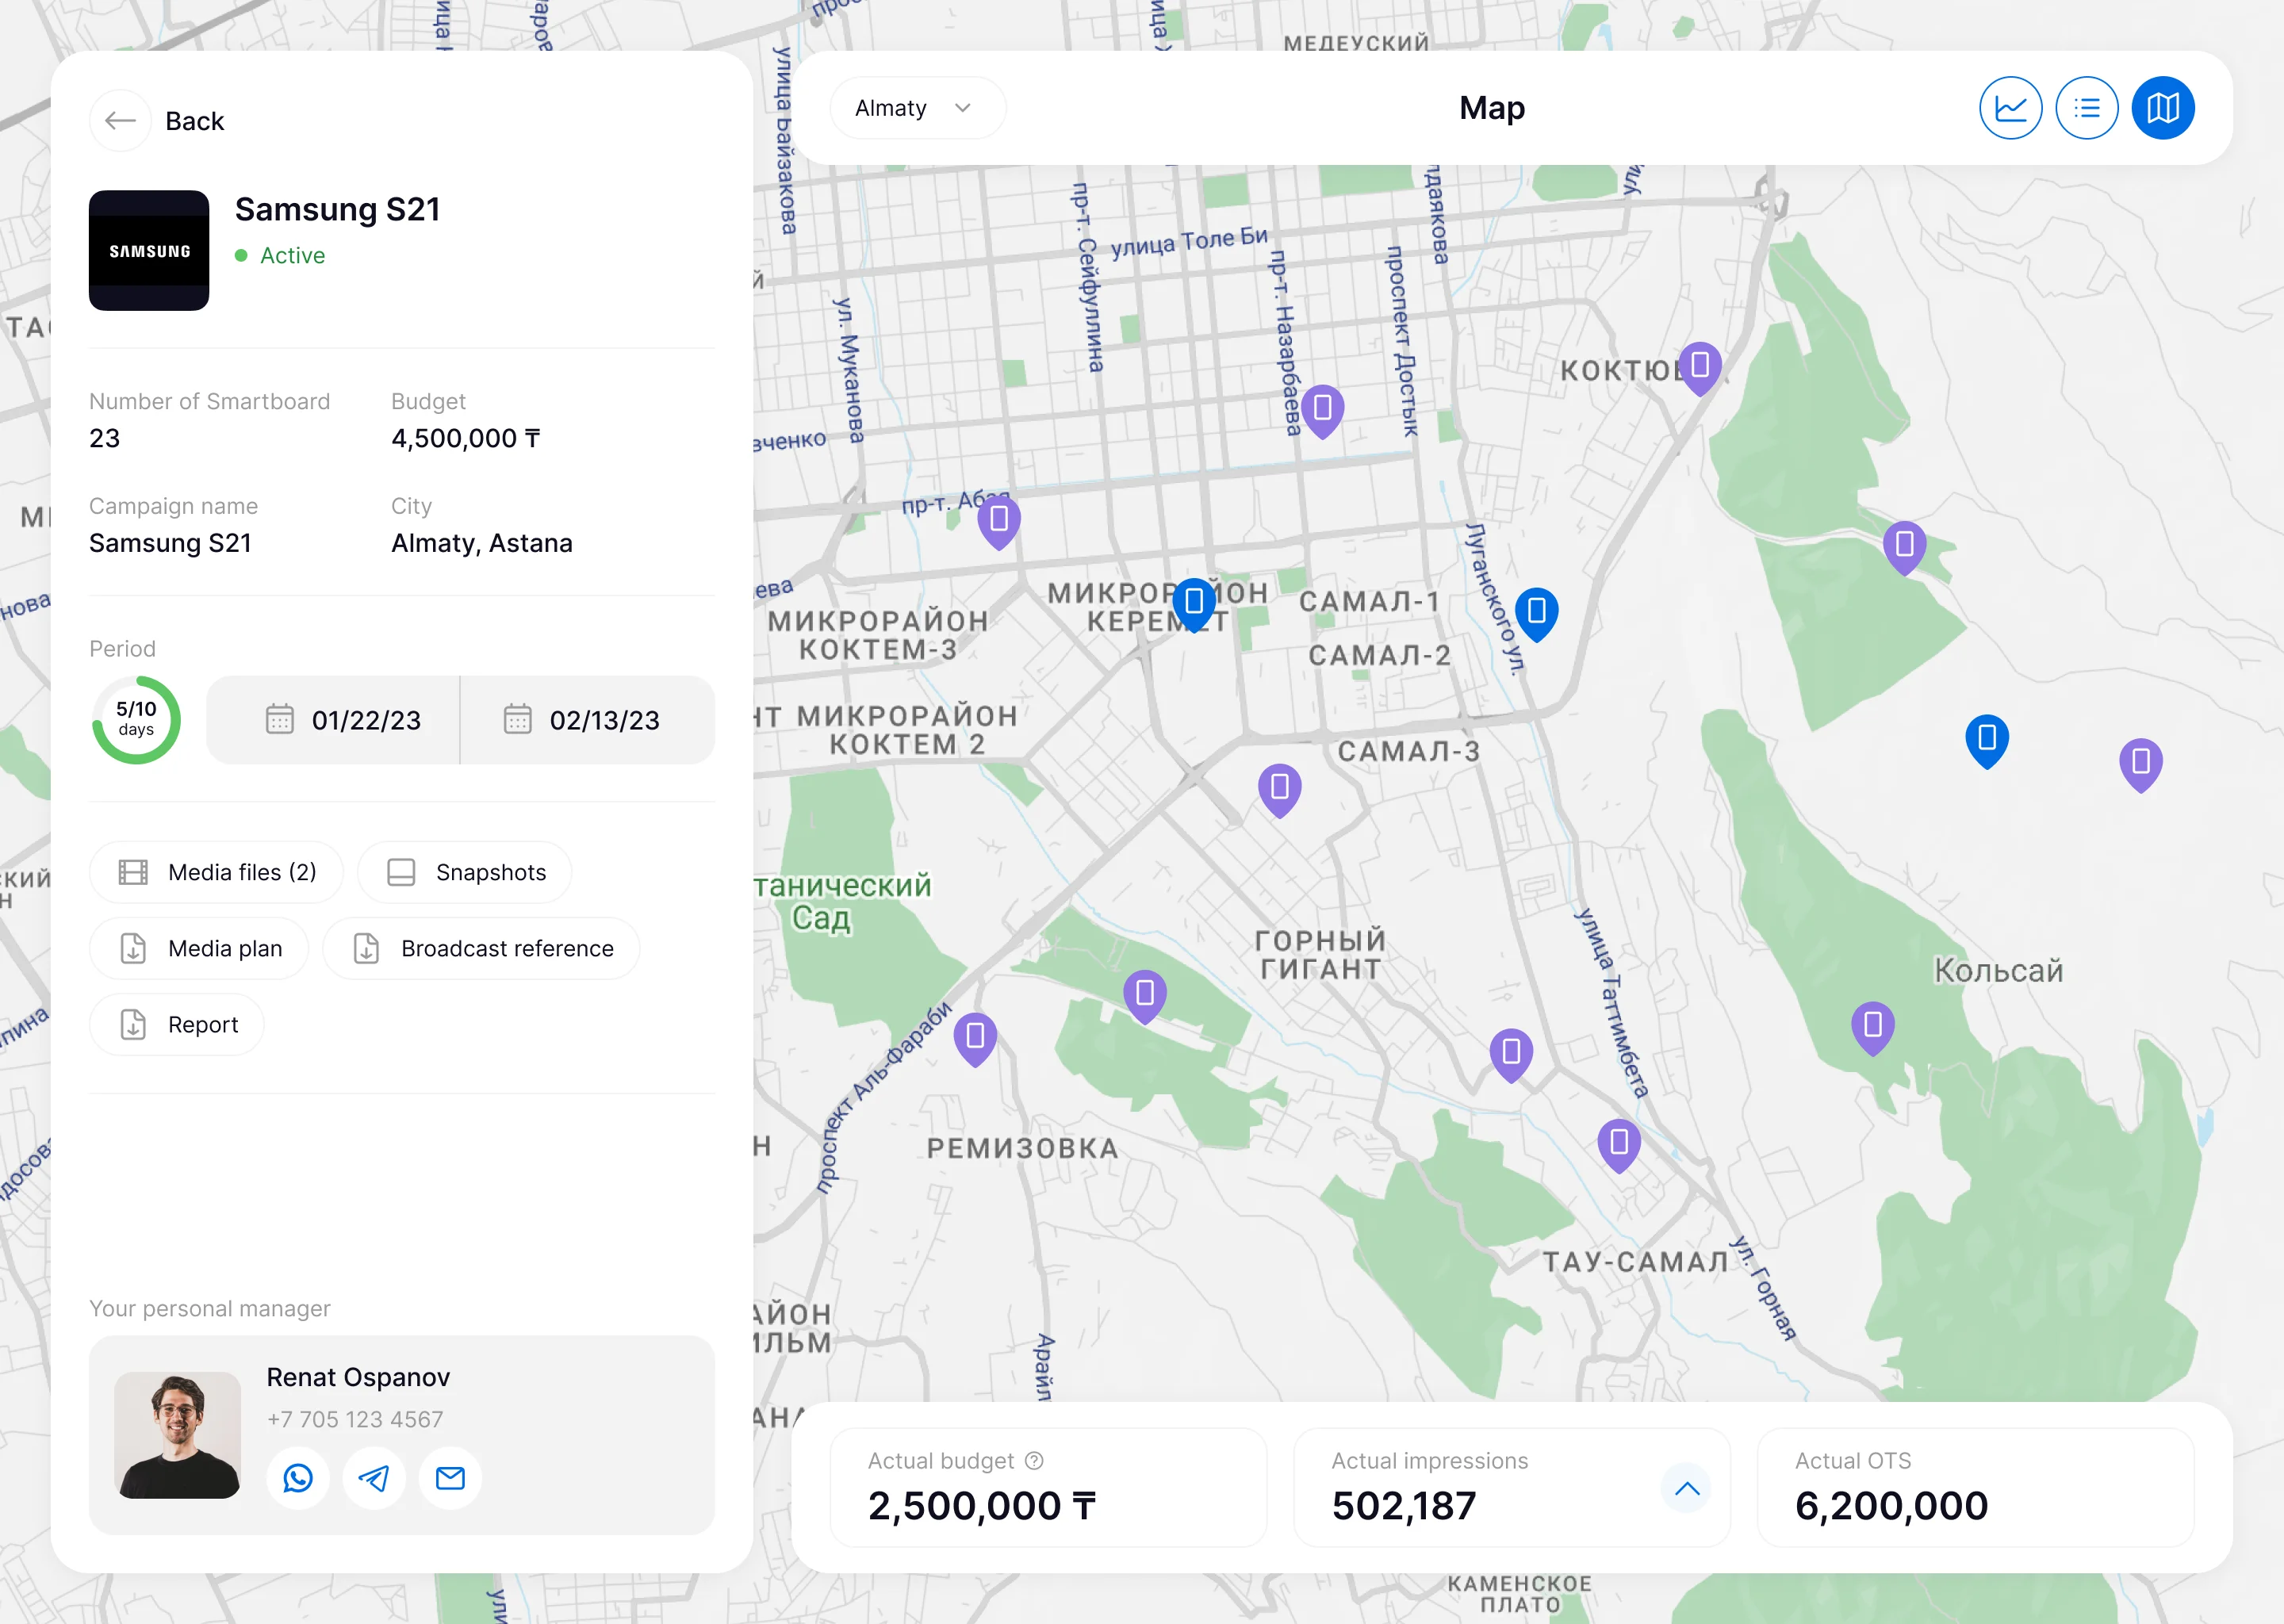Select the map view icon
The height and width of the screenshot is (1624, 2284).
coord(2162,108)
